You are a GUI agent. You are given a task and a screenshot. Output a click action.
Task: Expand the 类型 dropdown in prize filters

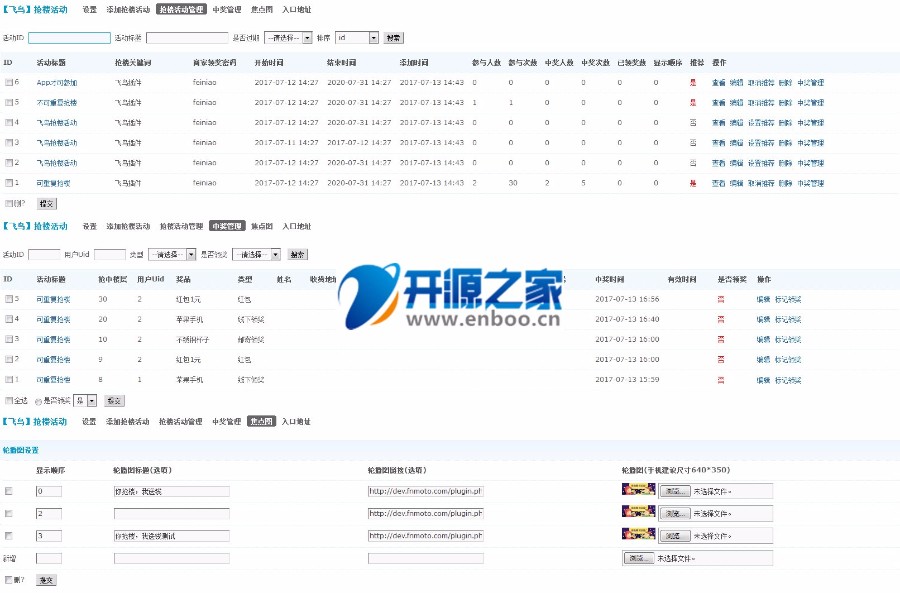pos(170,252)
